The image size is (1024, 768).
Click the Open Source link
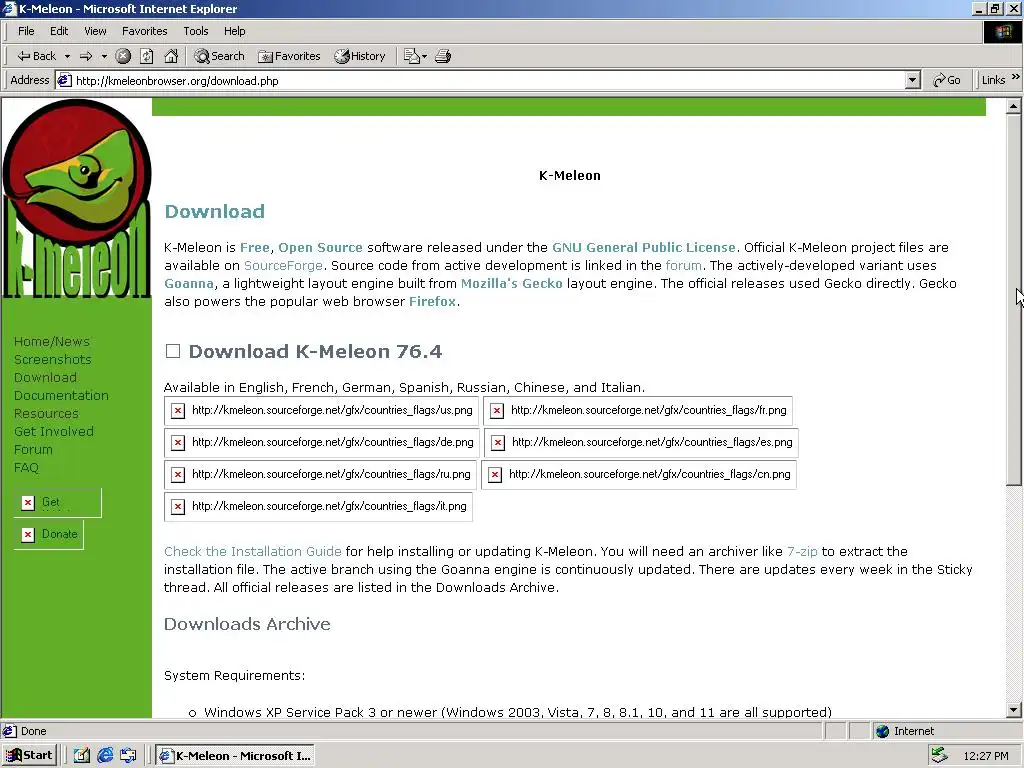tap(320, 248)
